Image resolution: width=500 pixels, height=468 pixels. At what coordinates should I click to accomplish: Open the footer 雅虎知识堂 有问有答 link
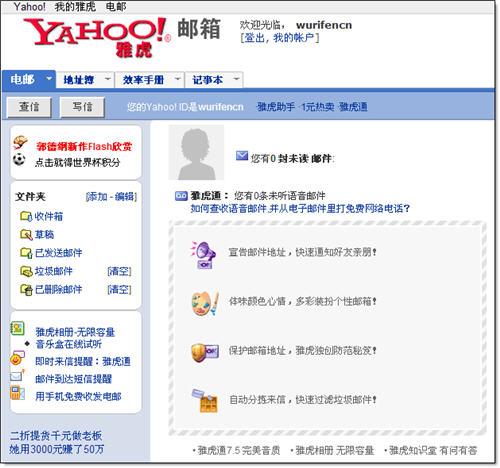click(433, 451)
